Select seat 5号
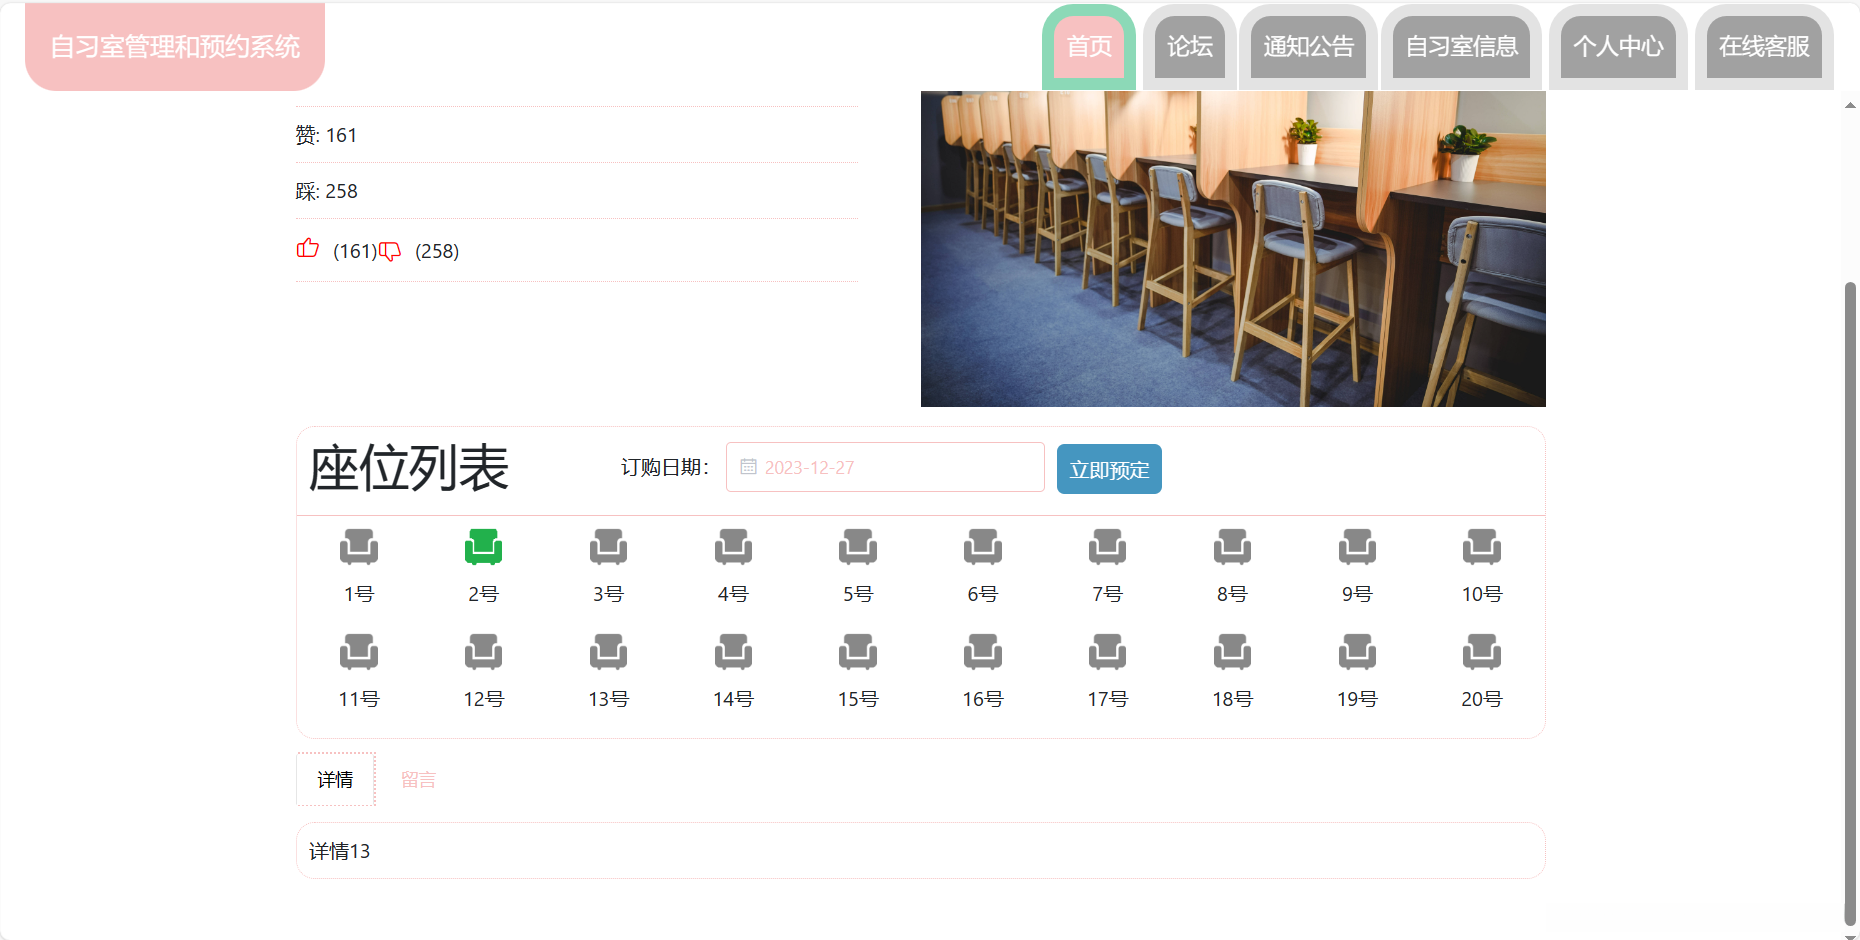The width and height of the screenshot is (1860, 940). tap(858, 548)
